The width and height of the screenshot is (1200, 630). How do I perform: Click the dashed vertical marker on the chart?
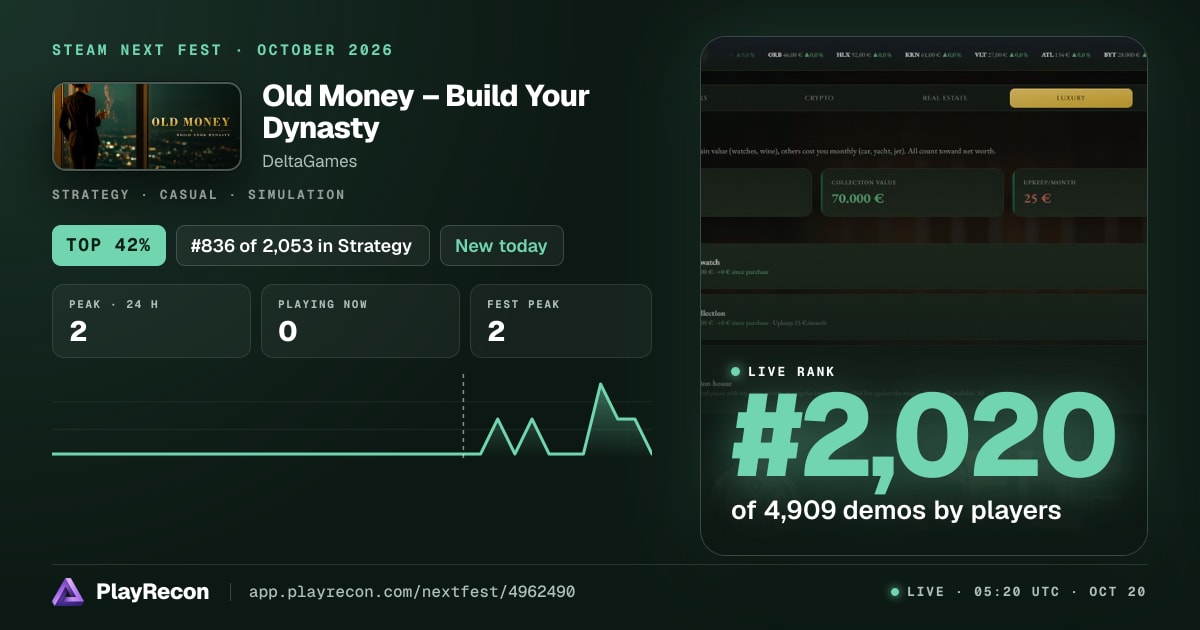[x=463, y=415]
